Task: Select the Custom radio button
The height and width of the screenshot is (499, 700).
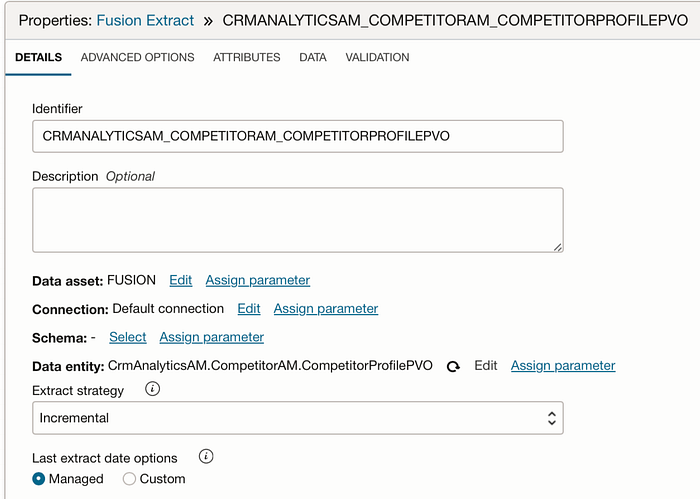Action: coord(129,479)
